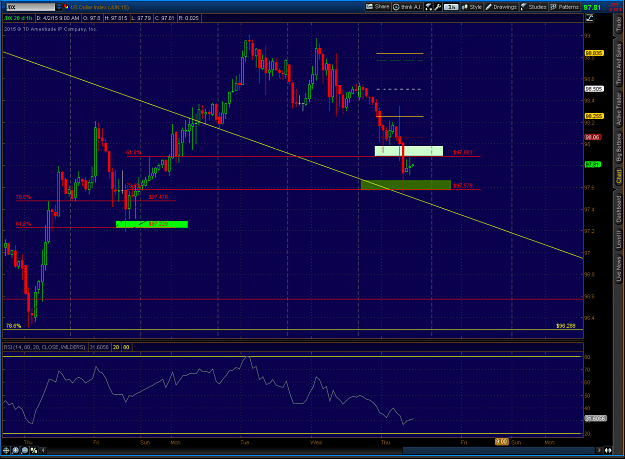Click the yellow 98.255 price bubble

click(x=594, y=116)
